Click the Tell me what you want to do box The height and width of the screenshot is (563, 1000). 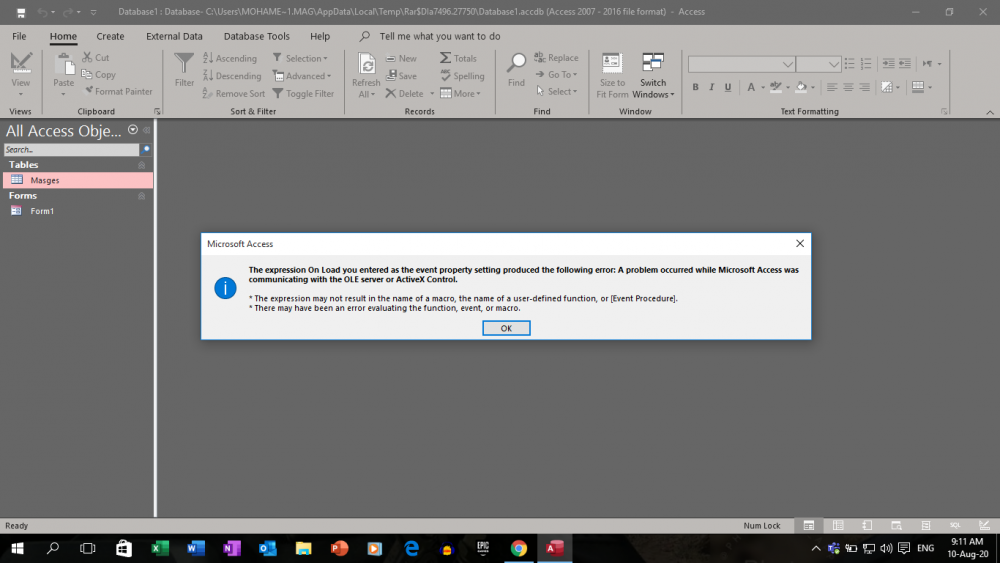[x=439, y=36]
